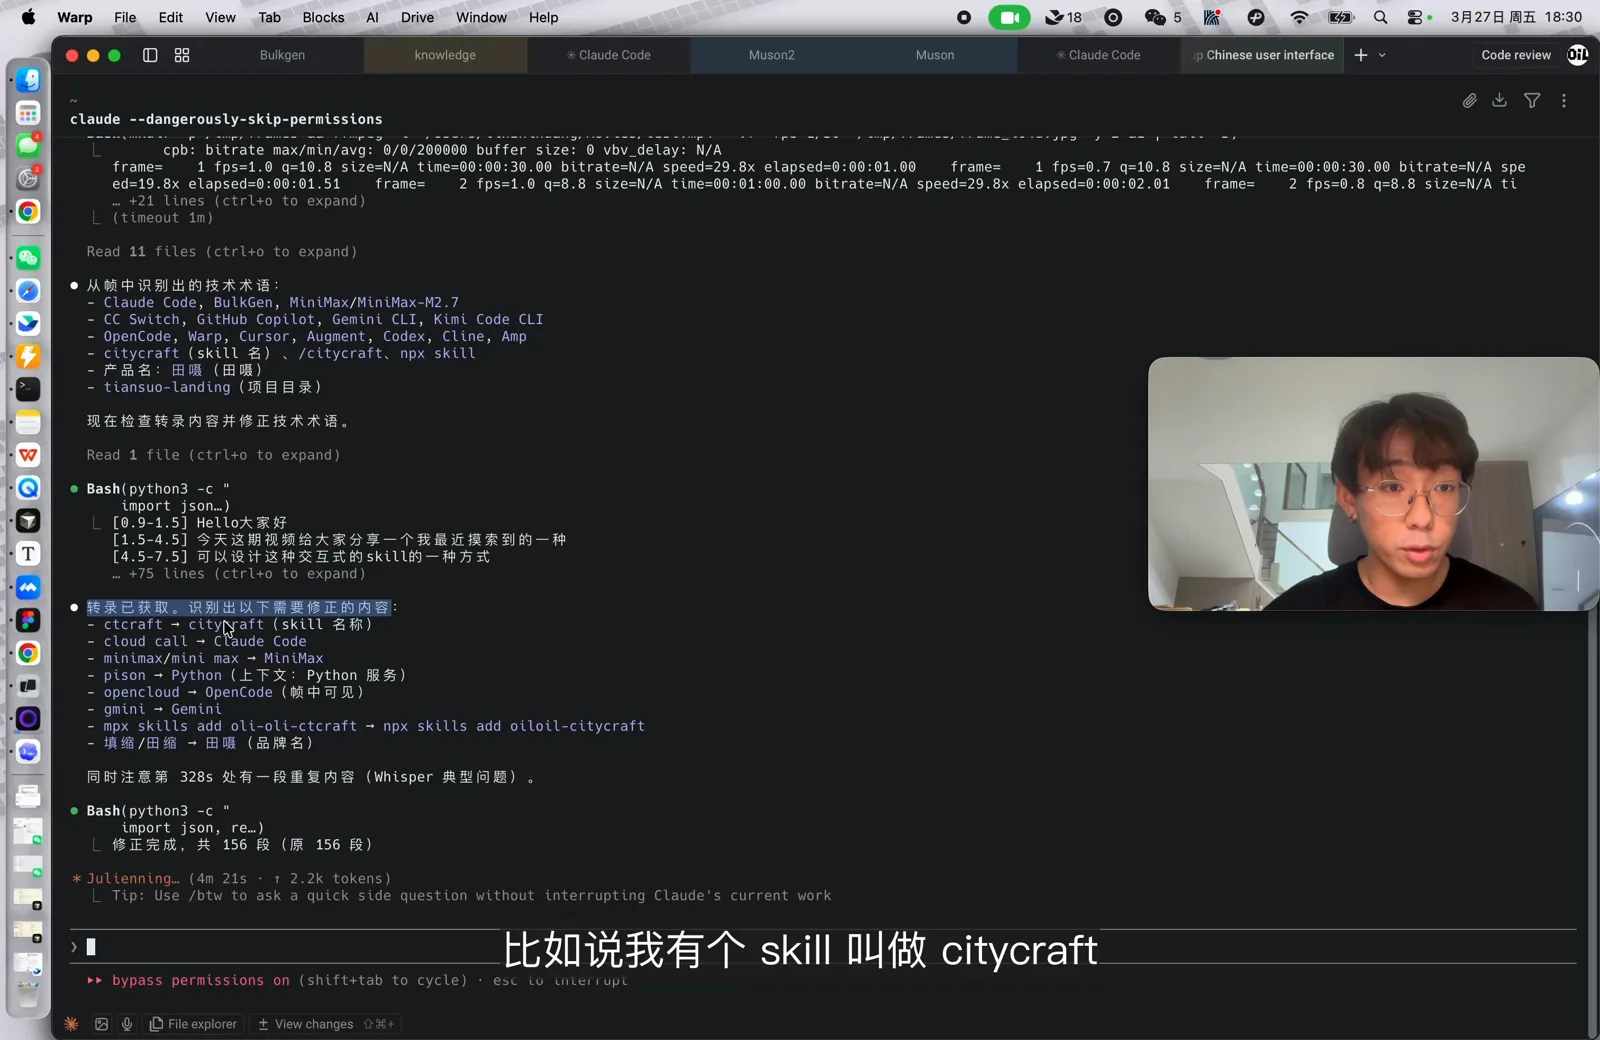Image resolution: width=1600 pixels, height=1040 pixels.
Task: Open the Terminal app in the Dock
Action: coord(28,389)
